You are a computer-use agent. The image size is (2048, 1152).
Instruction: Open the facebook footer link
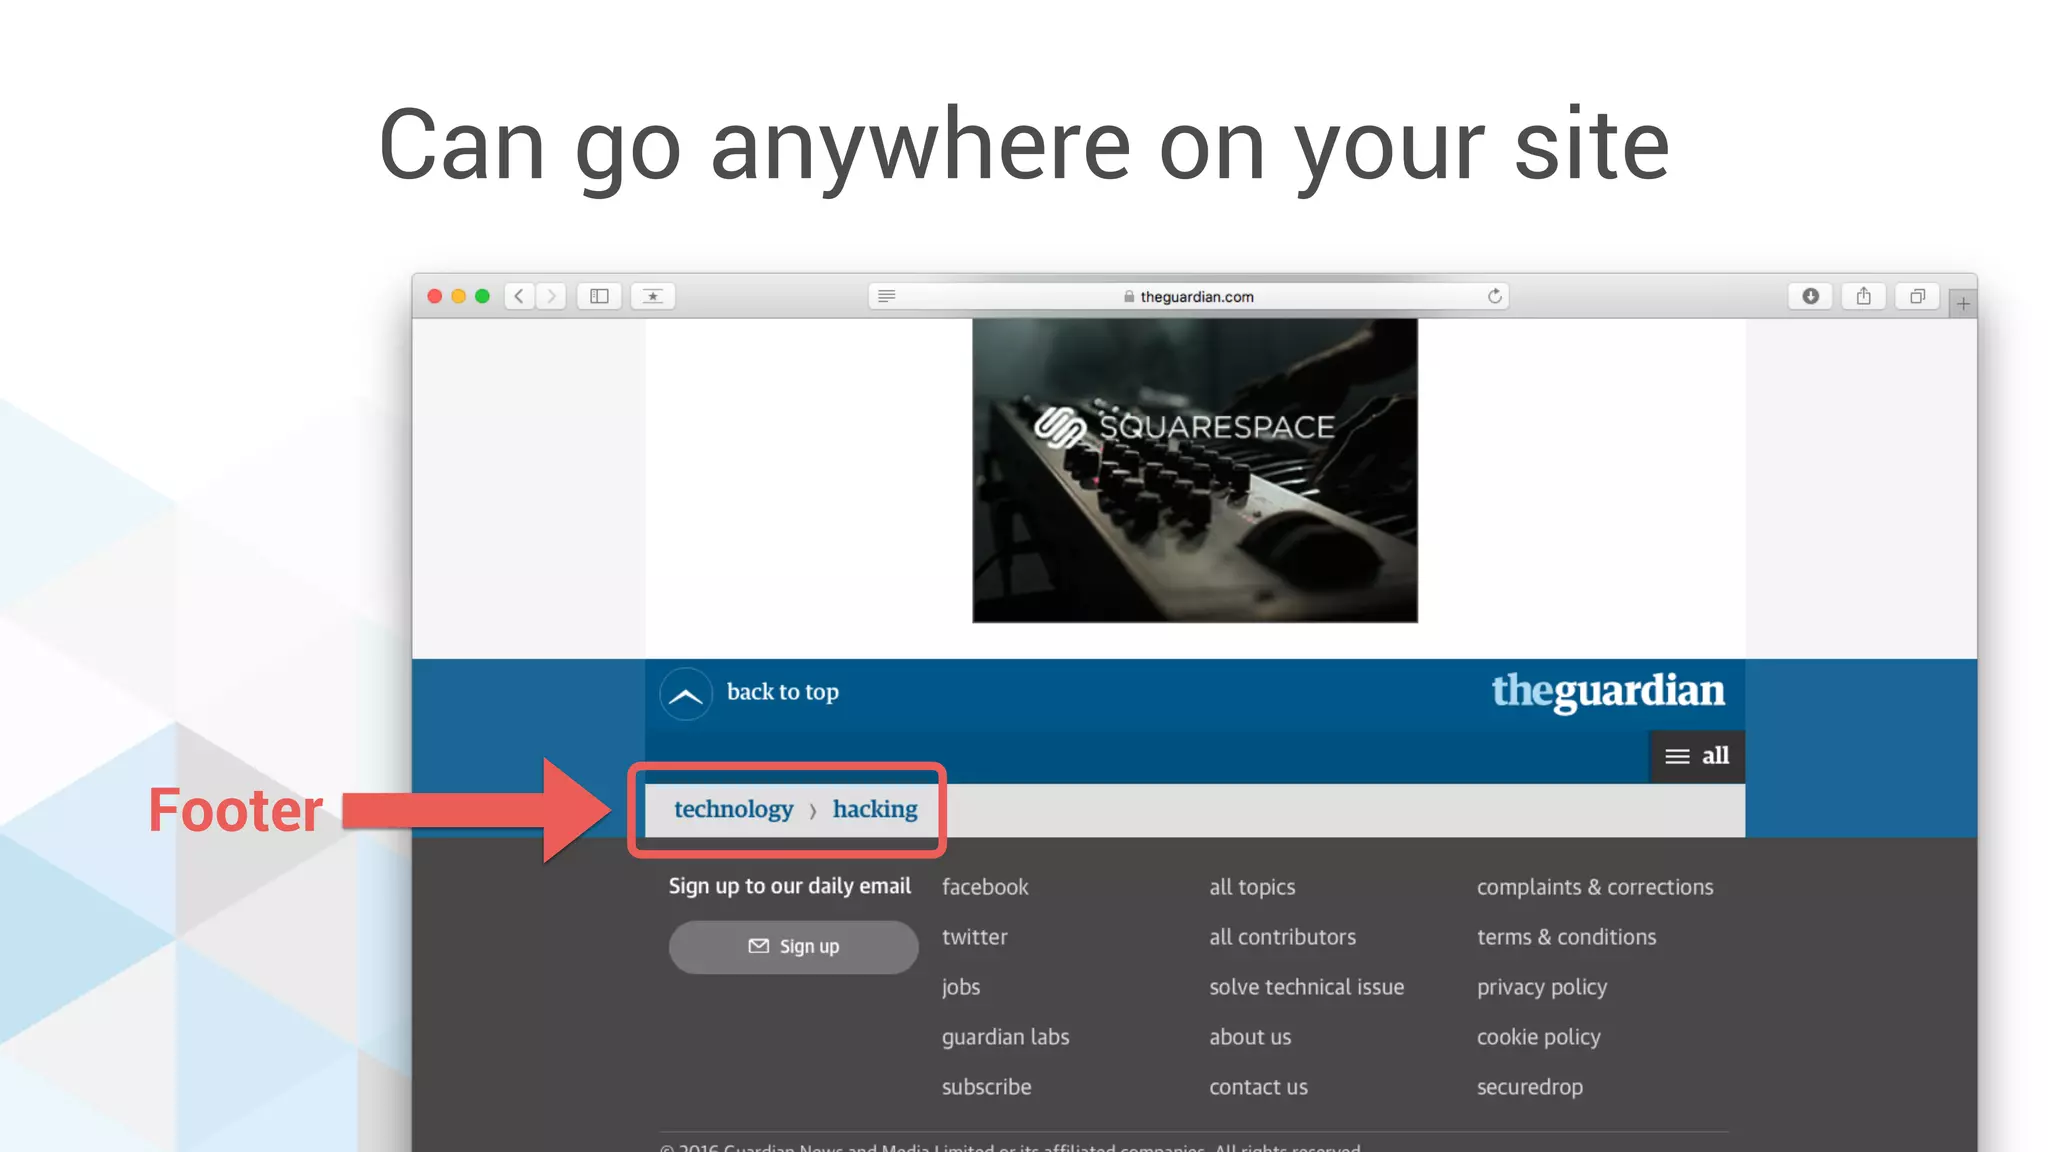tap(985, 887)
